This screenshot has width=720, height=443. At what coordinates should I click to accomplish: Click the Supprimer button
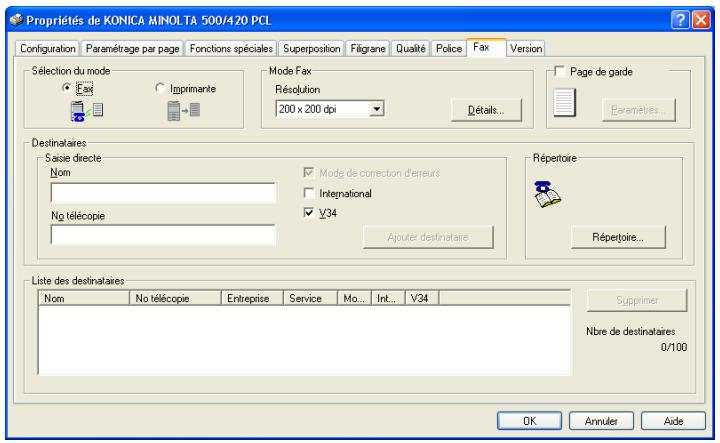pos(637,300)
